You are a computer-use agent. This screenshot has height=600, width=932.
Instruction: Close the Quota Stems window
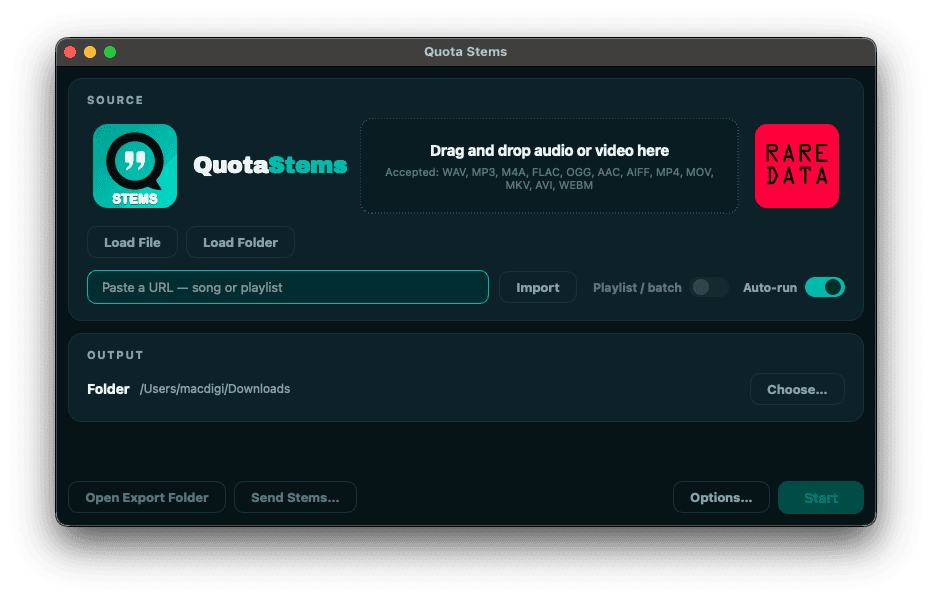70,52
